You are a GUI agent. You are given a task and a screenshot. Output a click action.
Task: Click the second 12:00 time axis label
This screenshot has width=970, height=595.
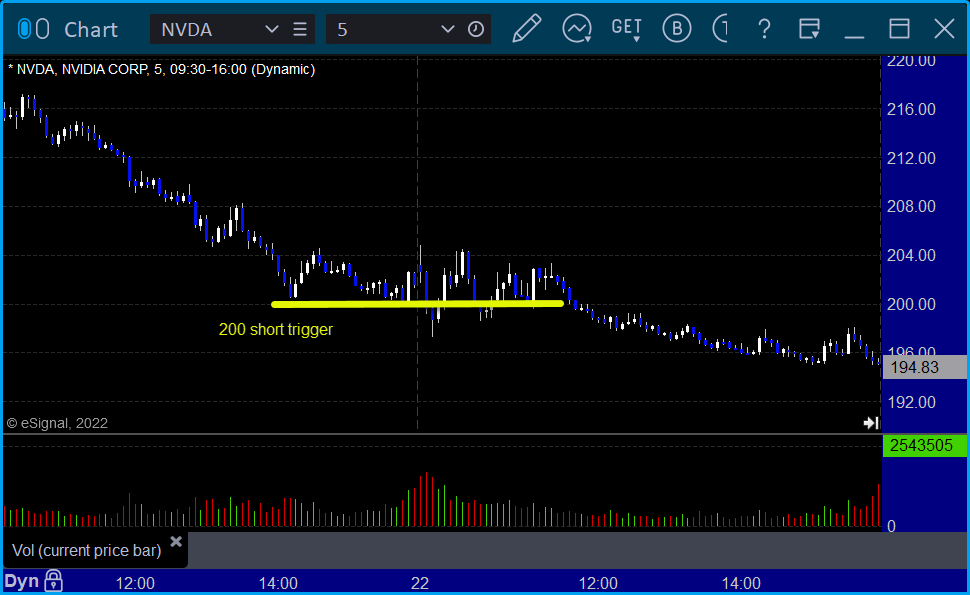tap(598, 583)
